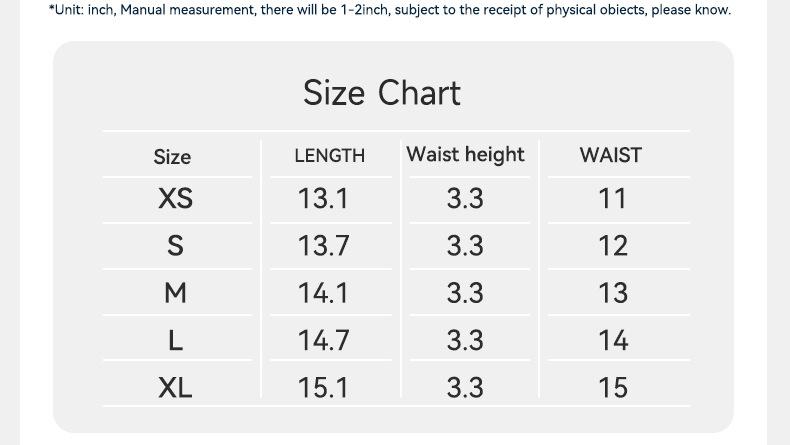Click the "Size Chart" title
Screen dimensions: 790x445
[x=382, y=93]
